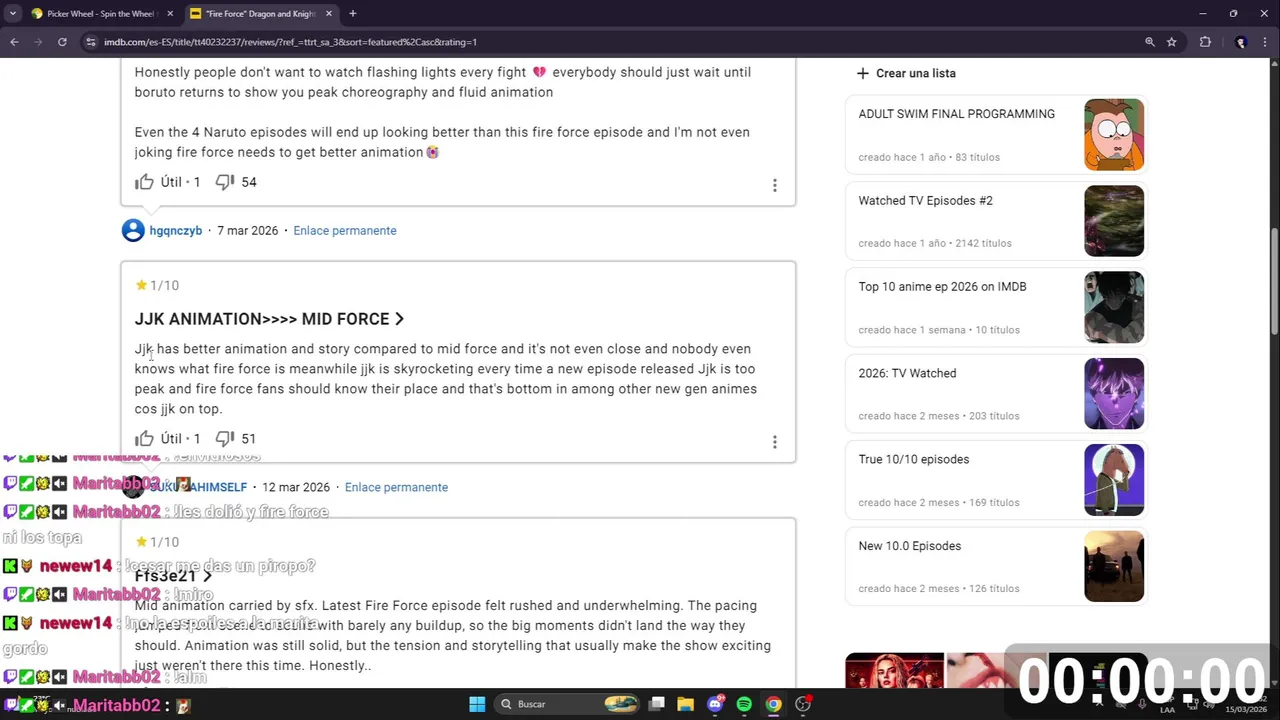Open the True 10/10 episodes thumbnail

click(1114, 480)
